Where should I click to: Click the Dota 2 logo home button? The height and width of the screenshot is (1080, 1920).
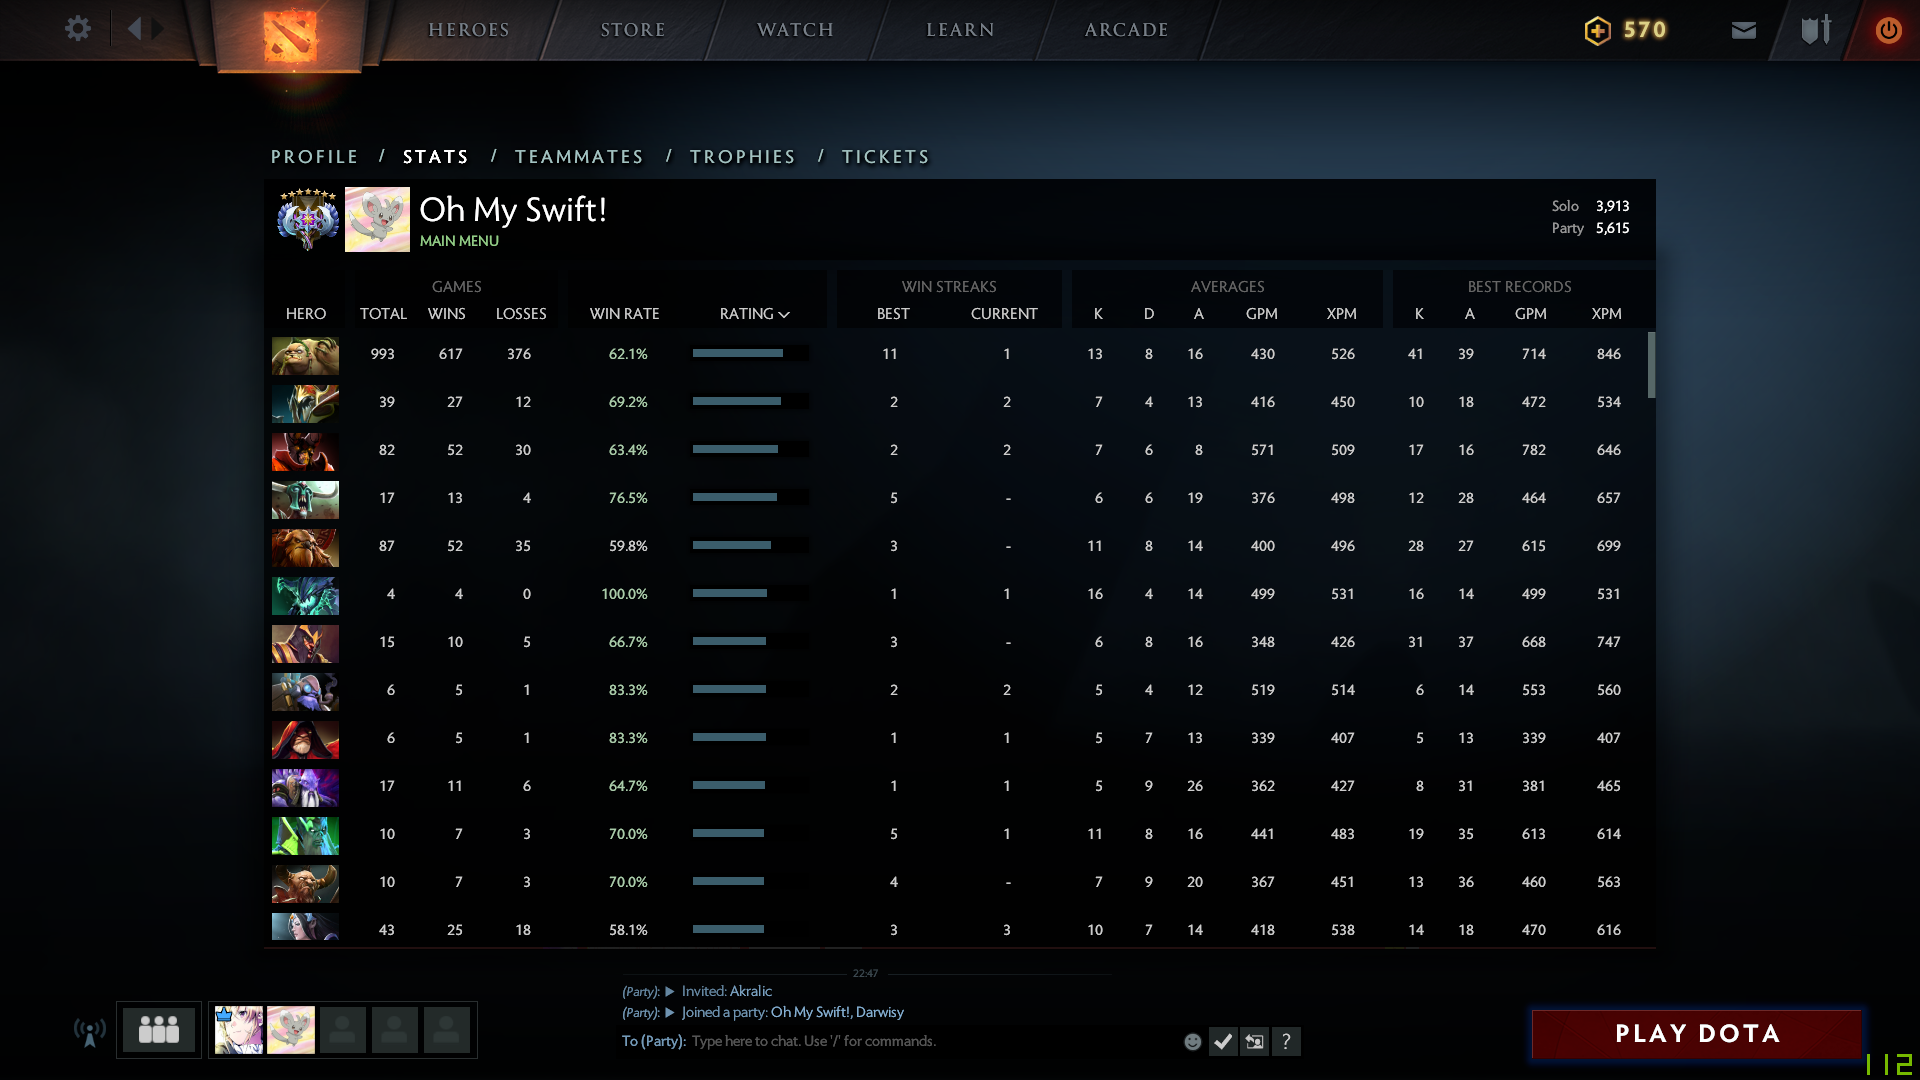[290, 35]
